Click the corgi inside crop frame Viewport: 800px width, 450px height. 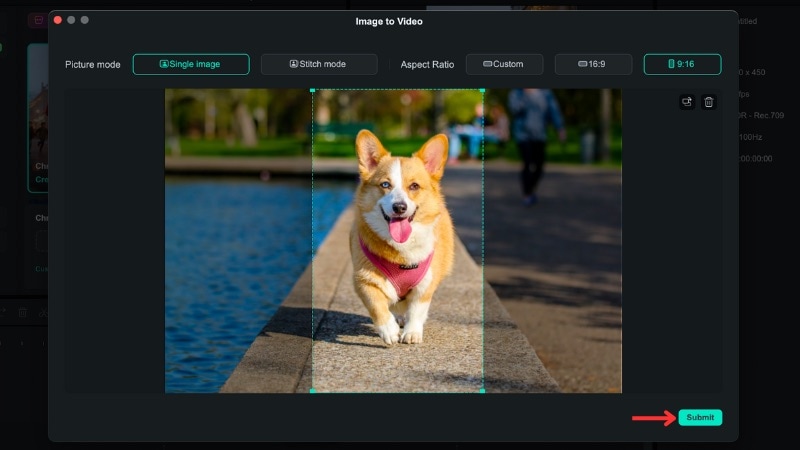point(400,235)
